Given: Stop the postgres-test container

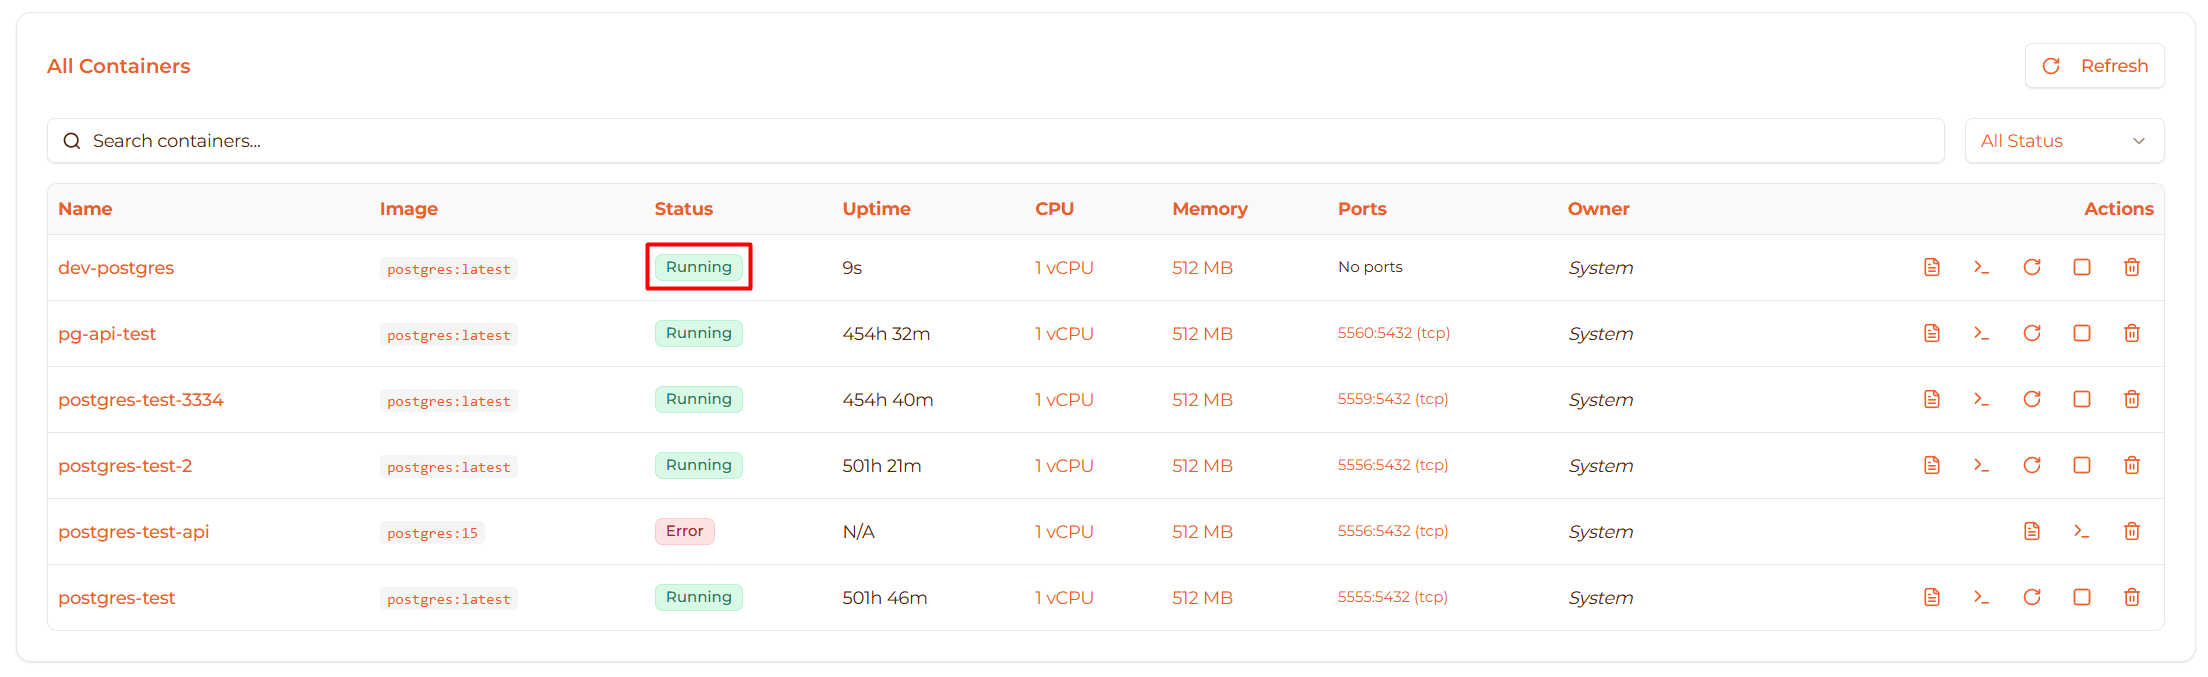Looking at the screenshot, I should [2081, 597].
